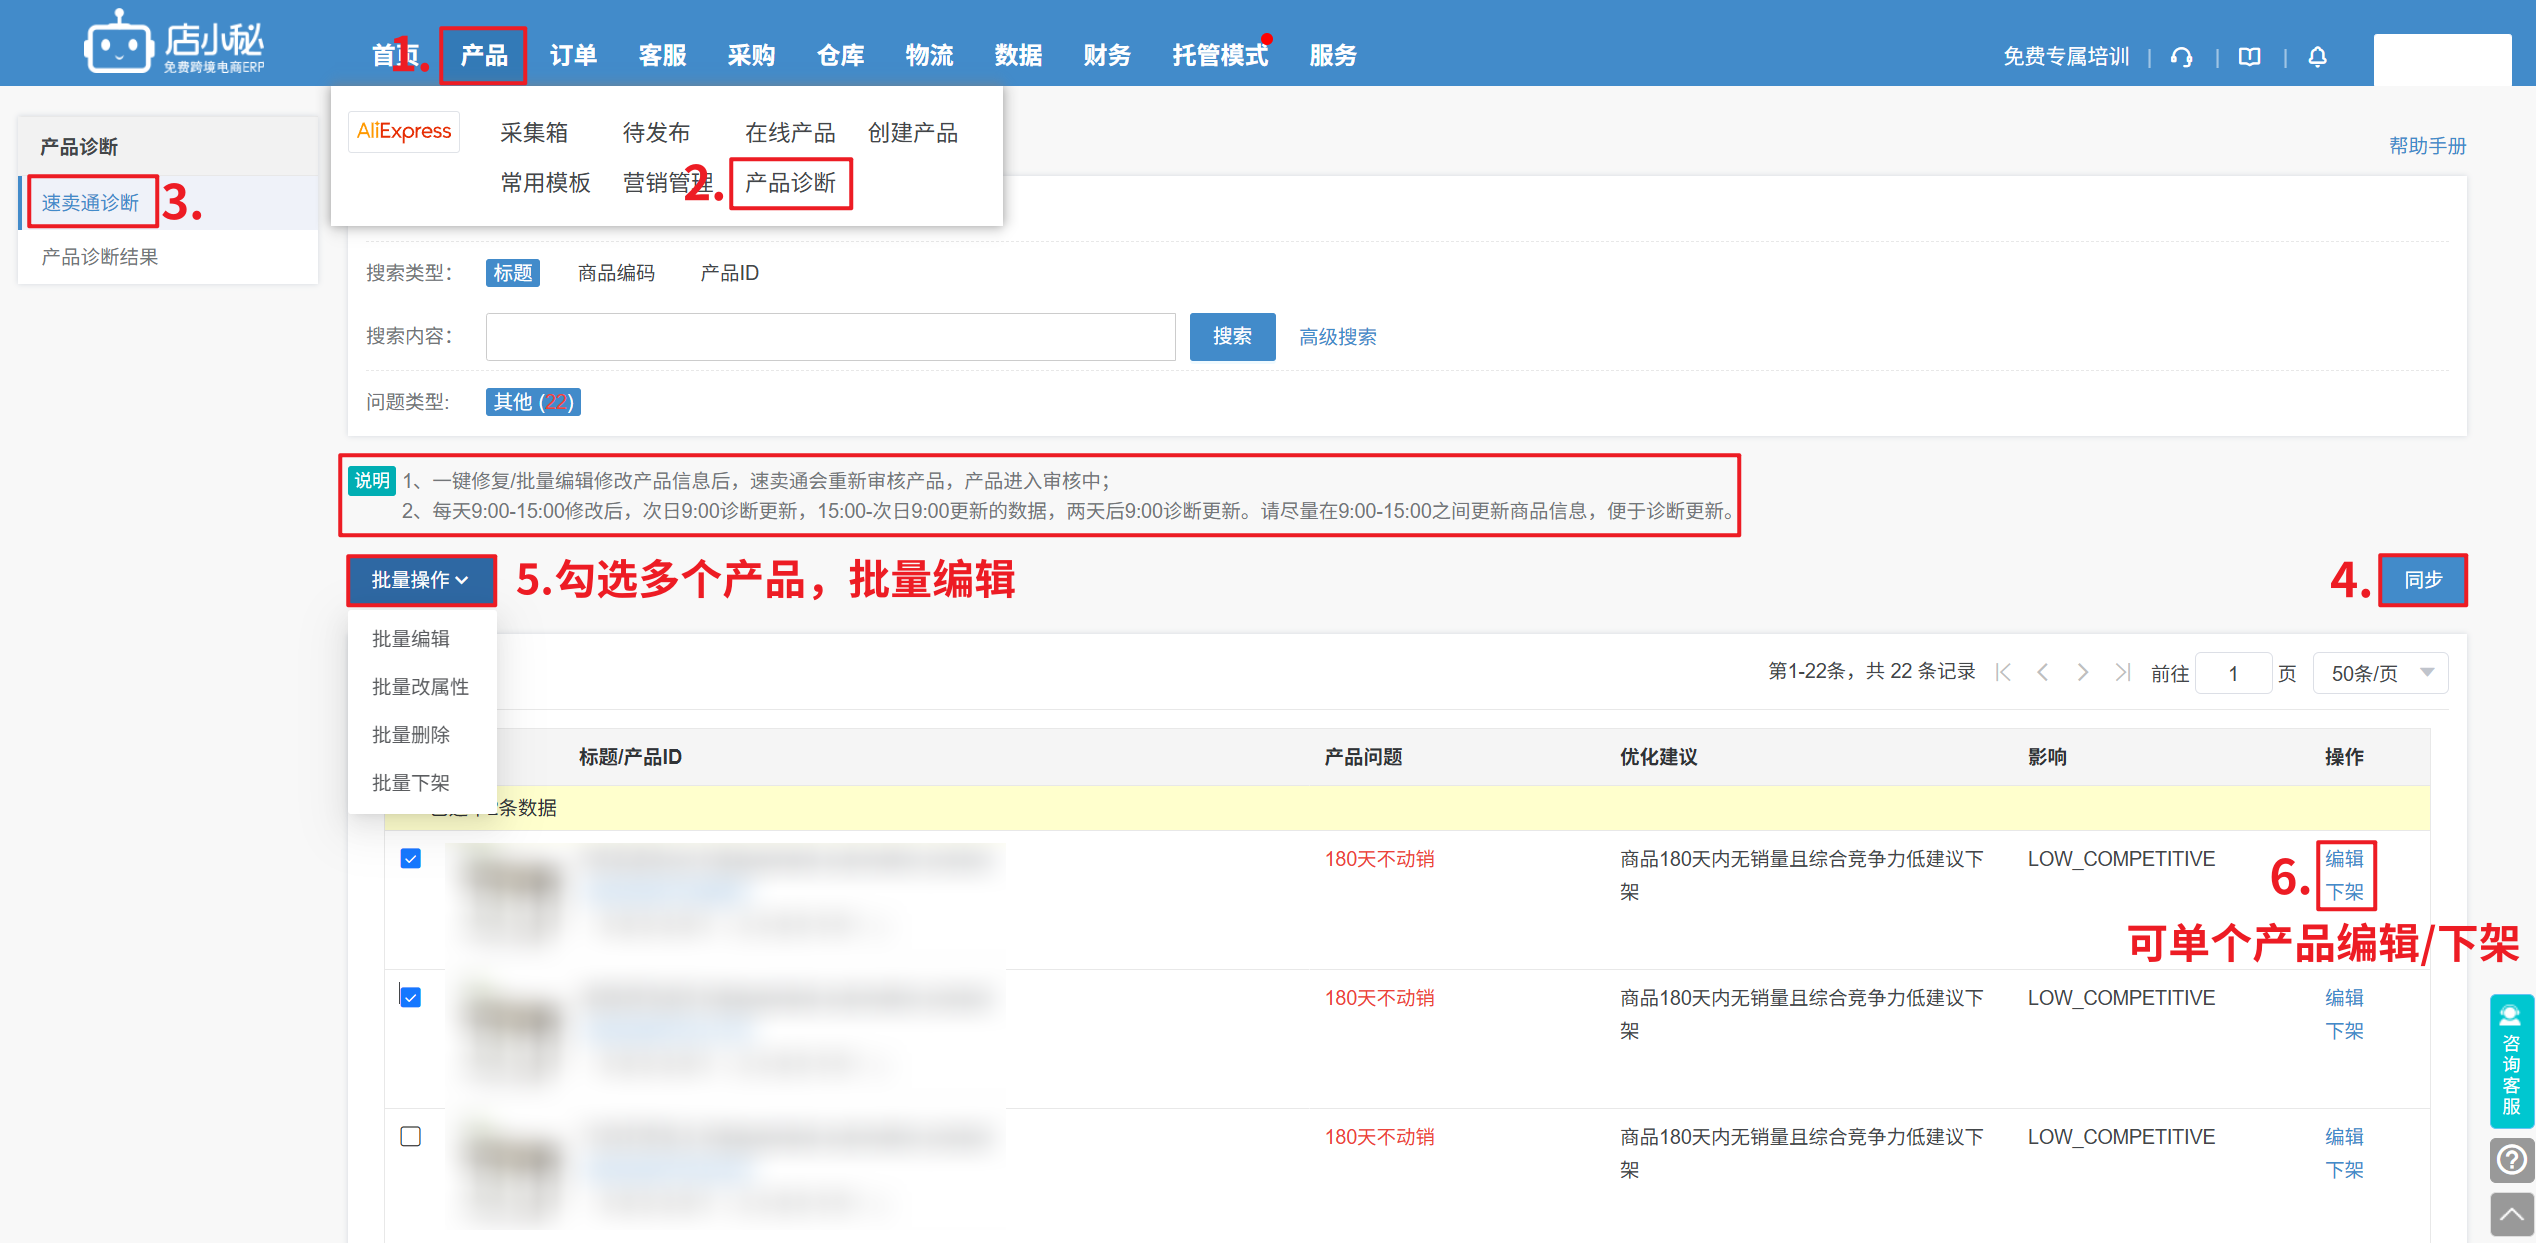The height and width of the screenshot is (1243, 2536).
Task: Check the third product row checkbox
Action: pyautogui.click(x=410, y=1137)
